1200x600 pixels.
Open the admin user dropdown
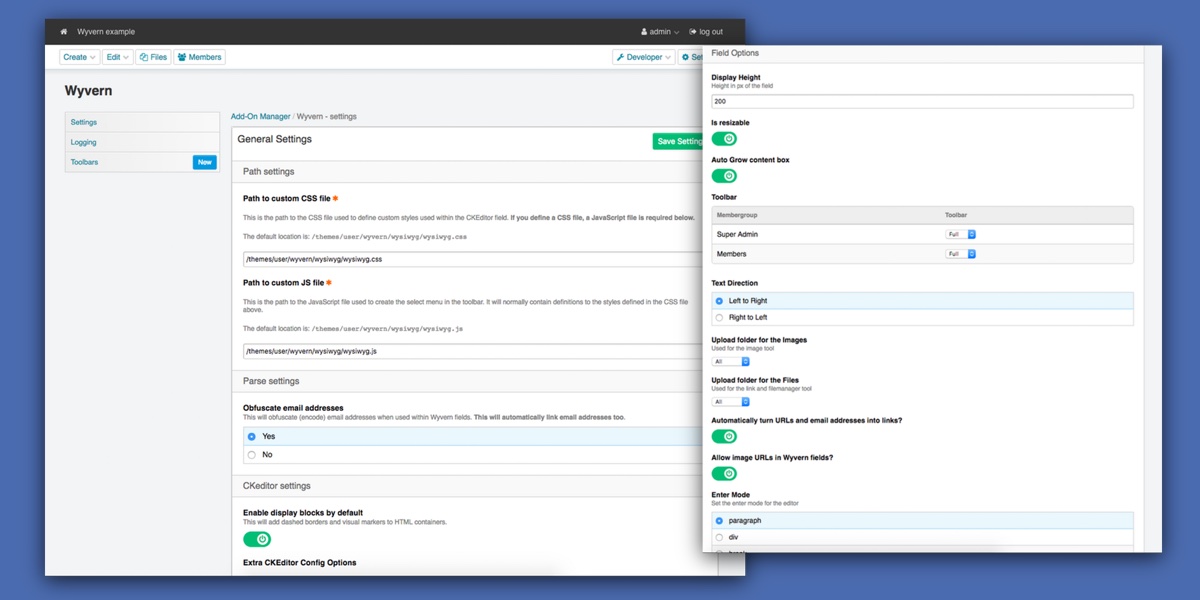659,32
